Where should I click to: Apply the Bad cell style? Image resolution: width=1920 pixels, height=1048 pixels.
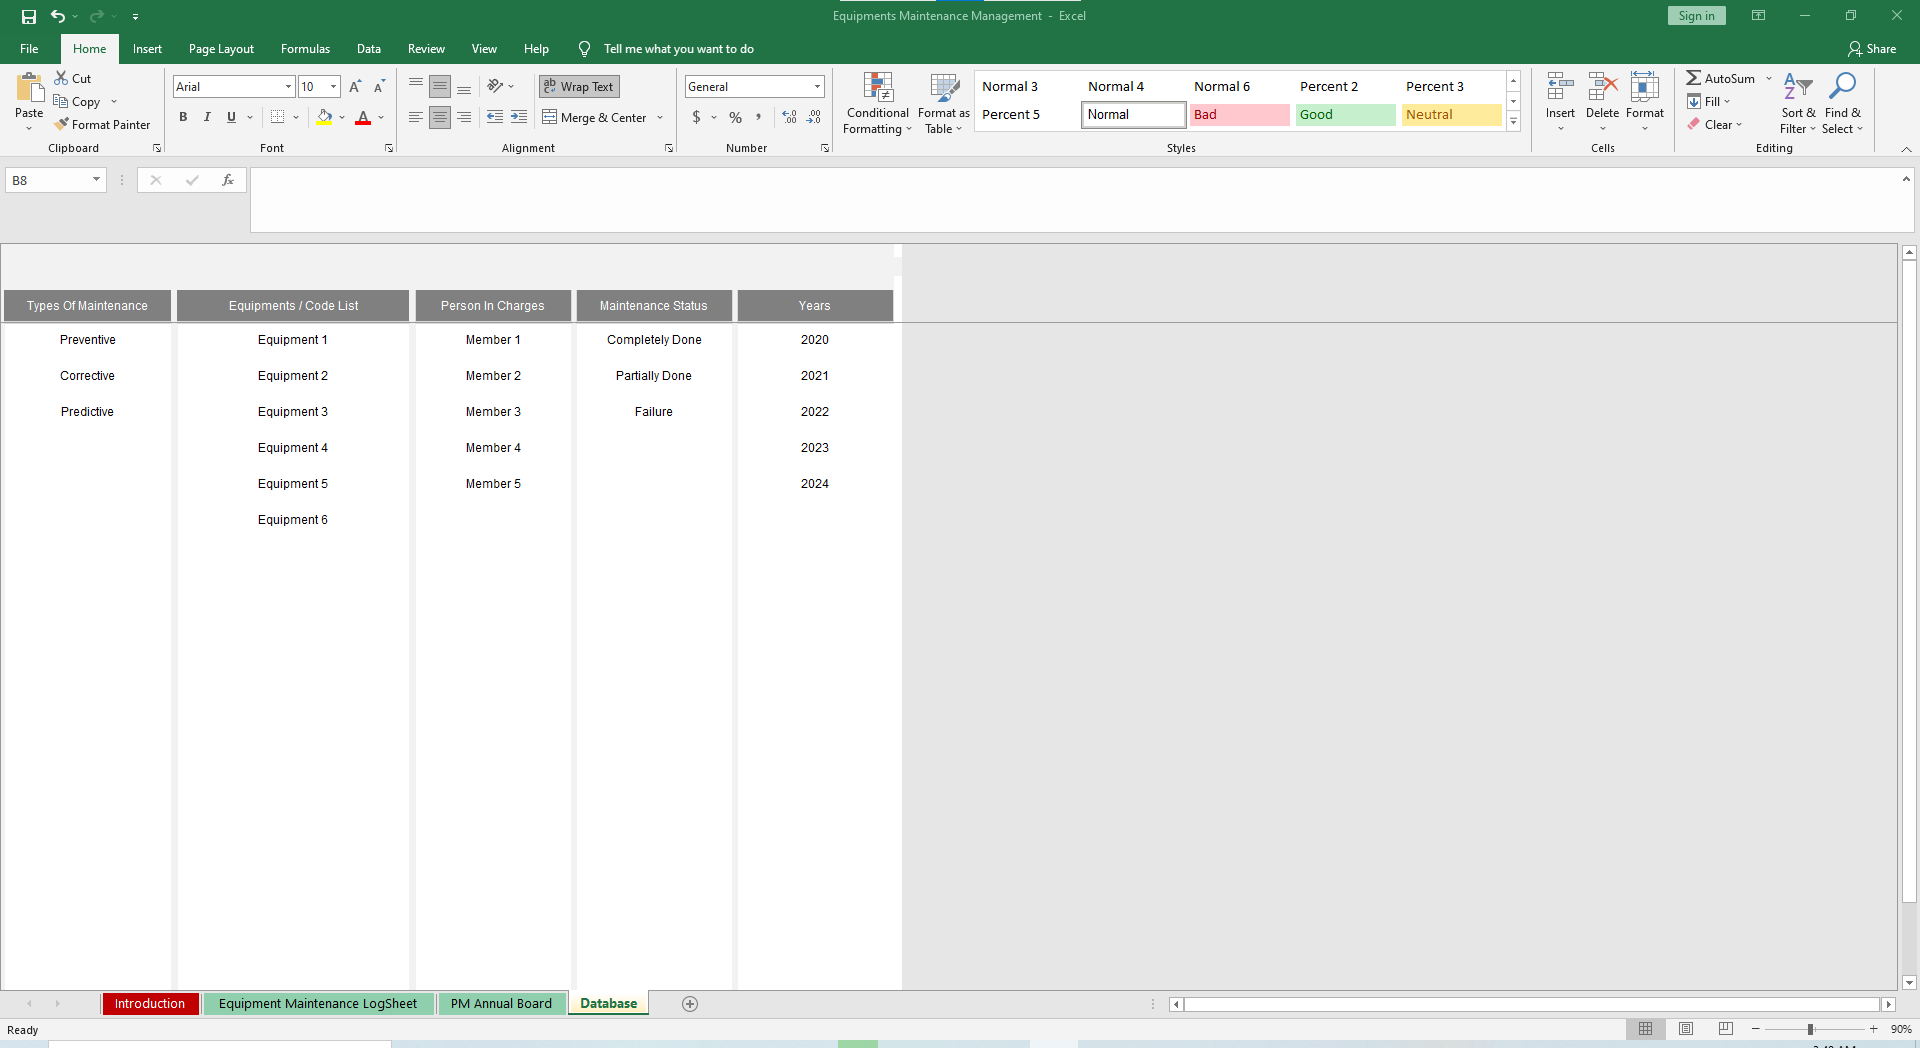[1239, 115]
